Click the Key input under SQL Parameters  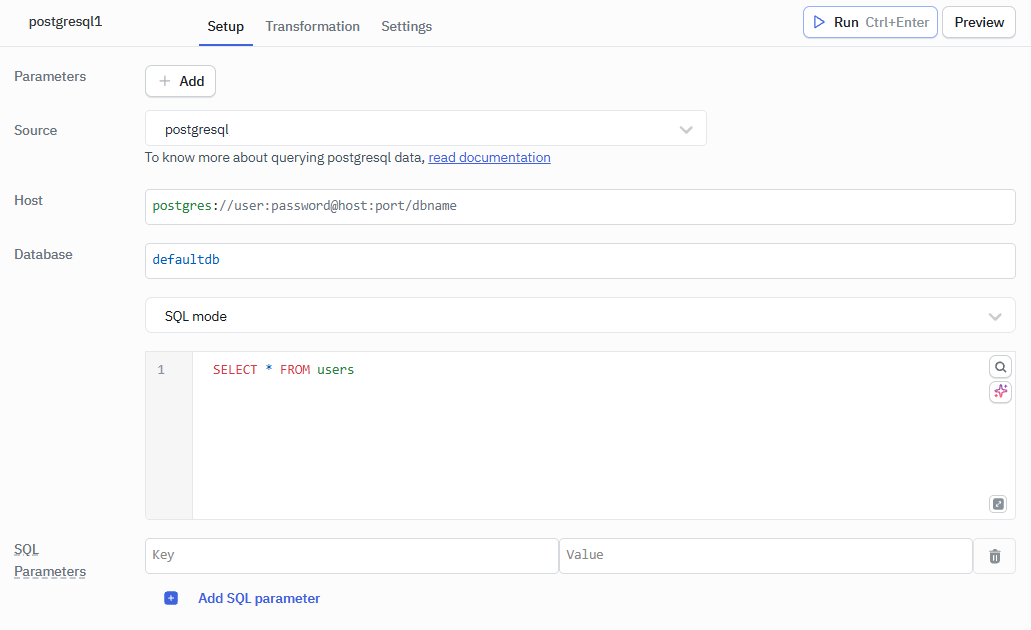(350, 556)
